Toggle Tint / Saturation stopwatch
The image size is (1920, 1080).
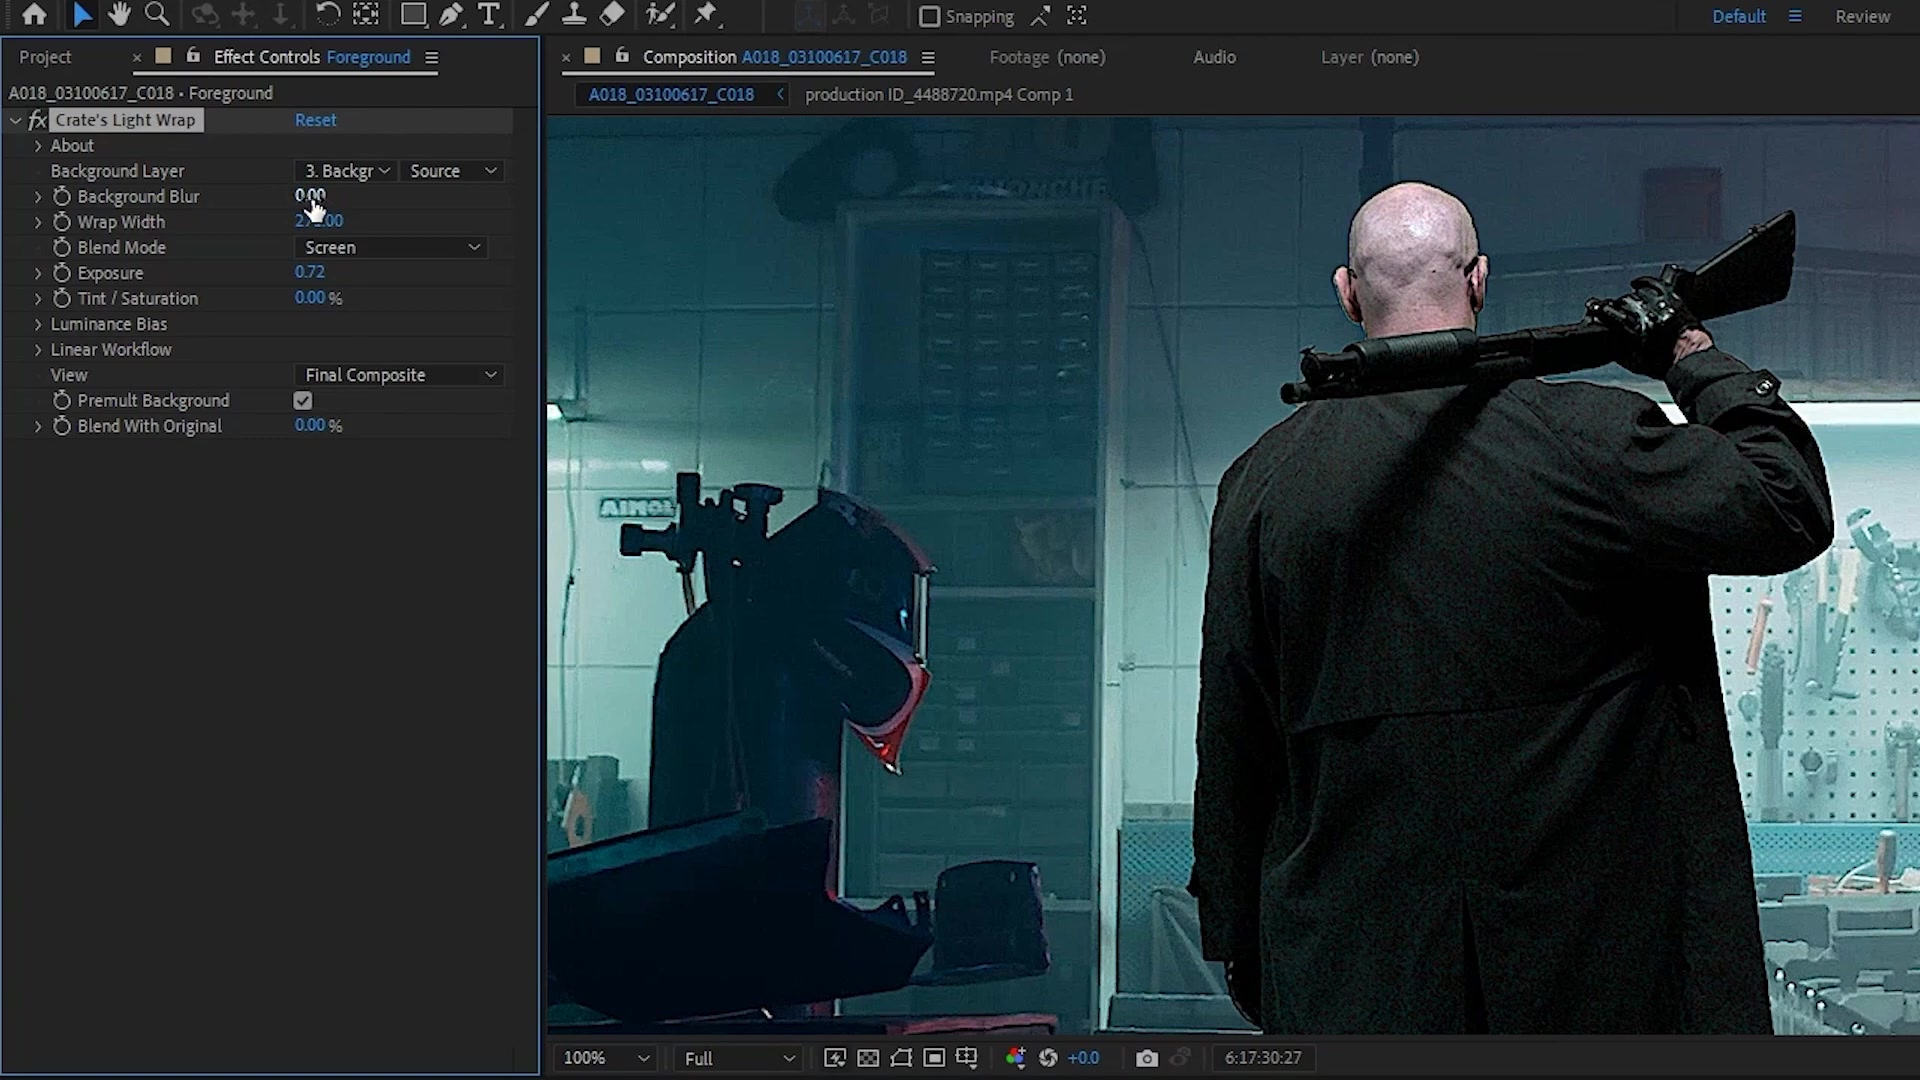tap(62, 298)
